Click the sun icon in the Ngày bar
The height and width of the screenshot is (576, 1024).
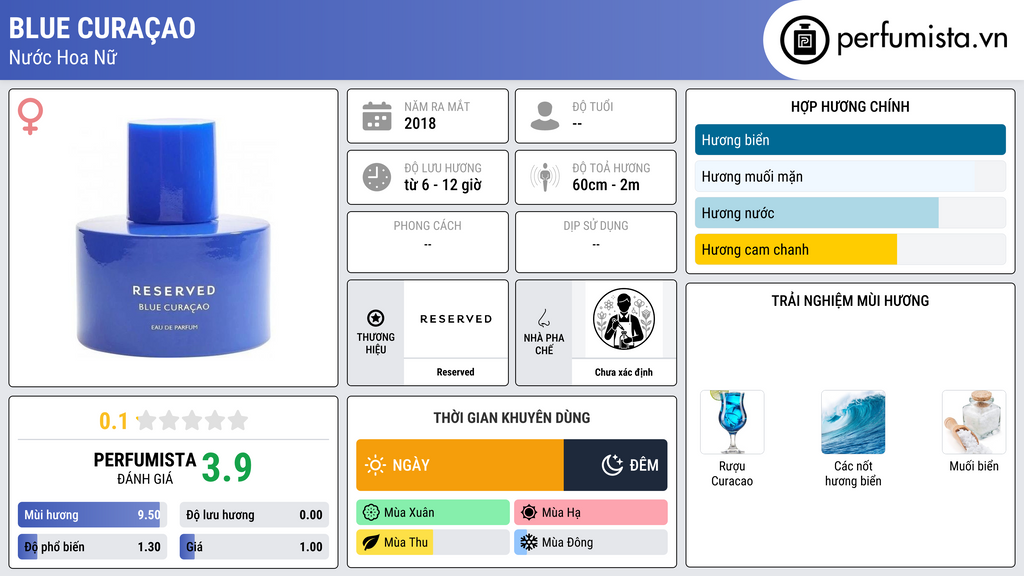pyautogui.click(x=375, y=465)
